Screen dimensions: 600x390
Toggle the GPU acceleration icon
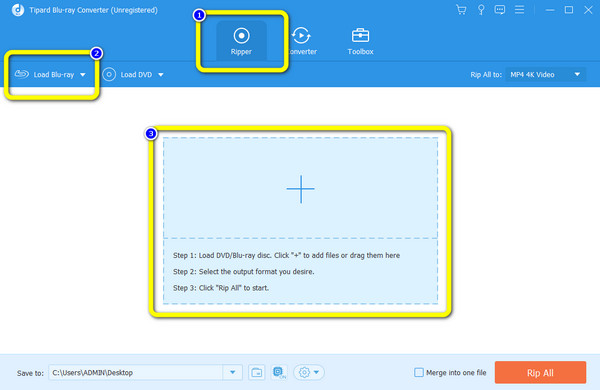[279, 372]
